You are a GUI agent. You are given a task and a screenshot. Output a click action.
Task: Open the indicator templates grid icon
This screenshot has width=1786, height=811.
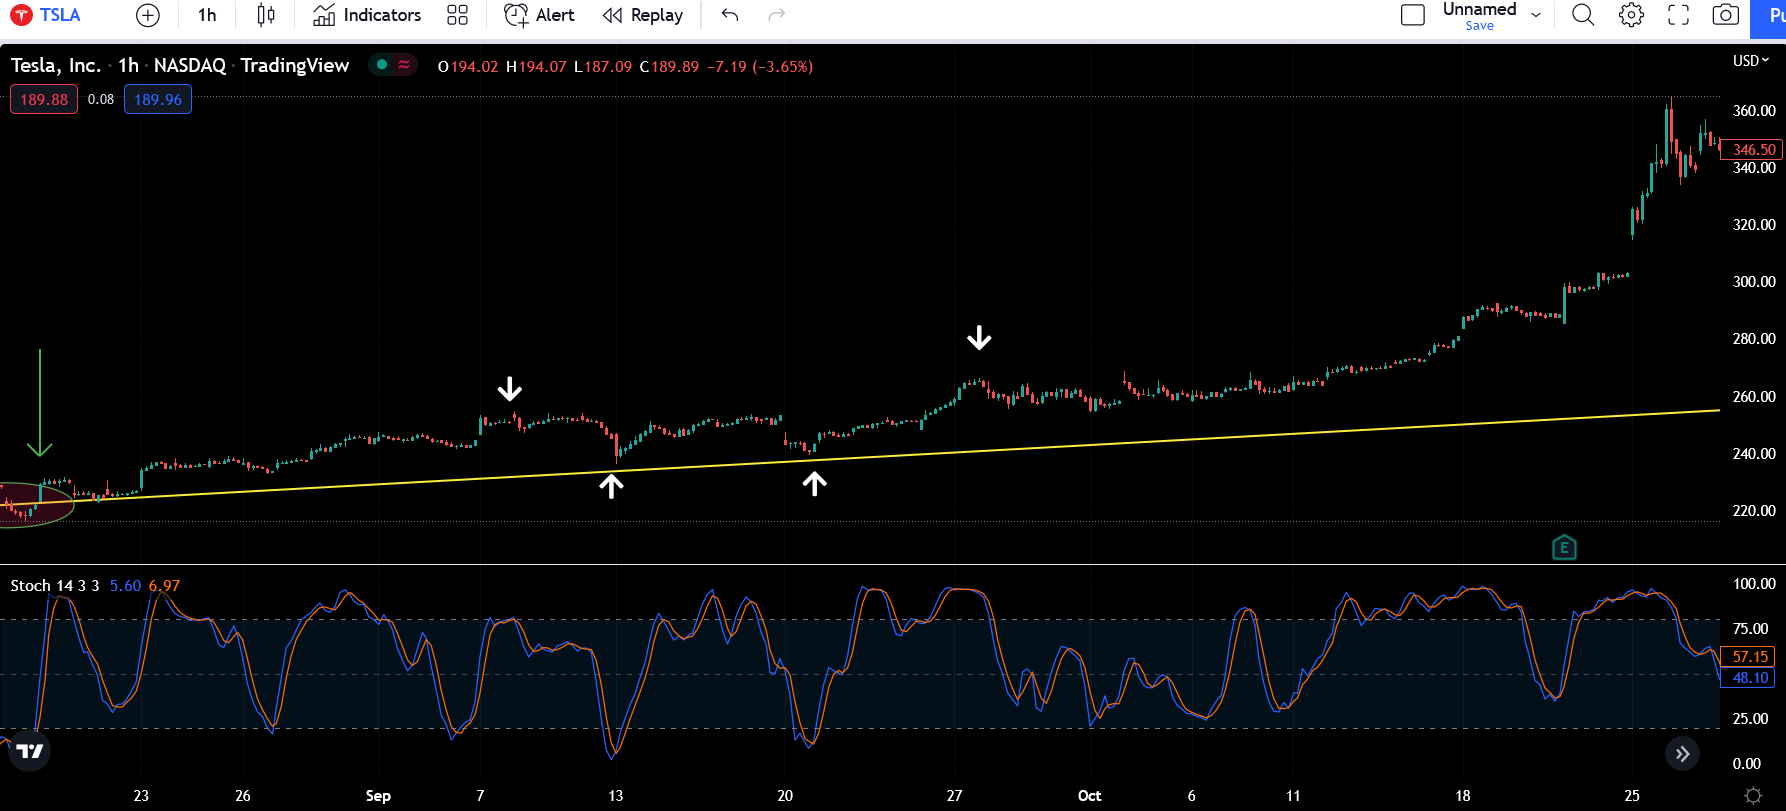457,15
